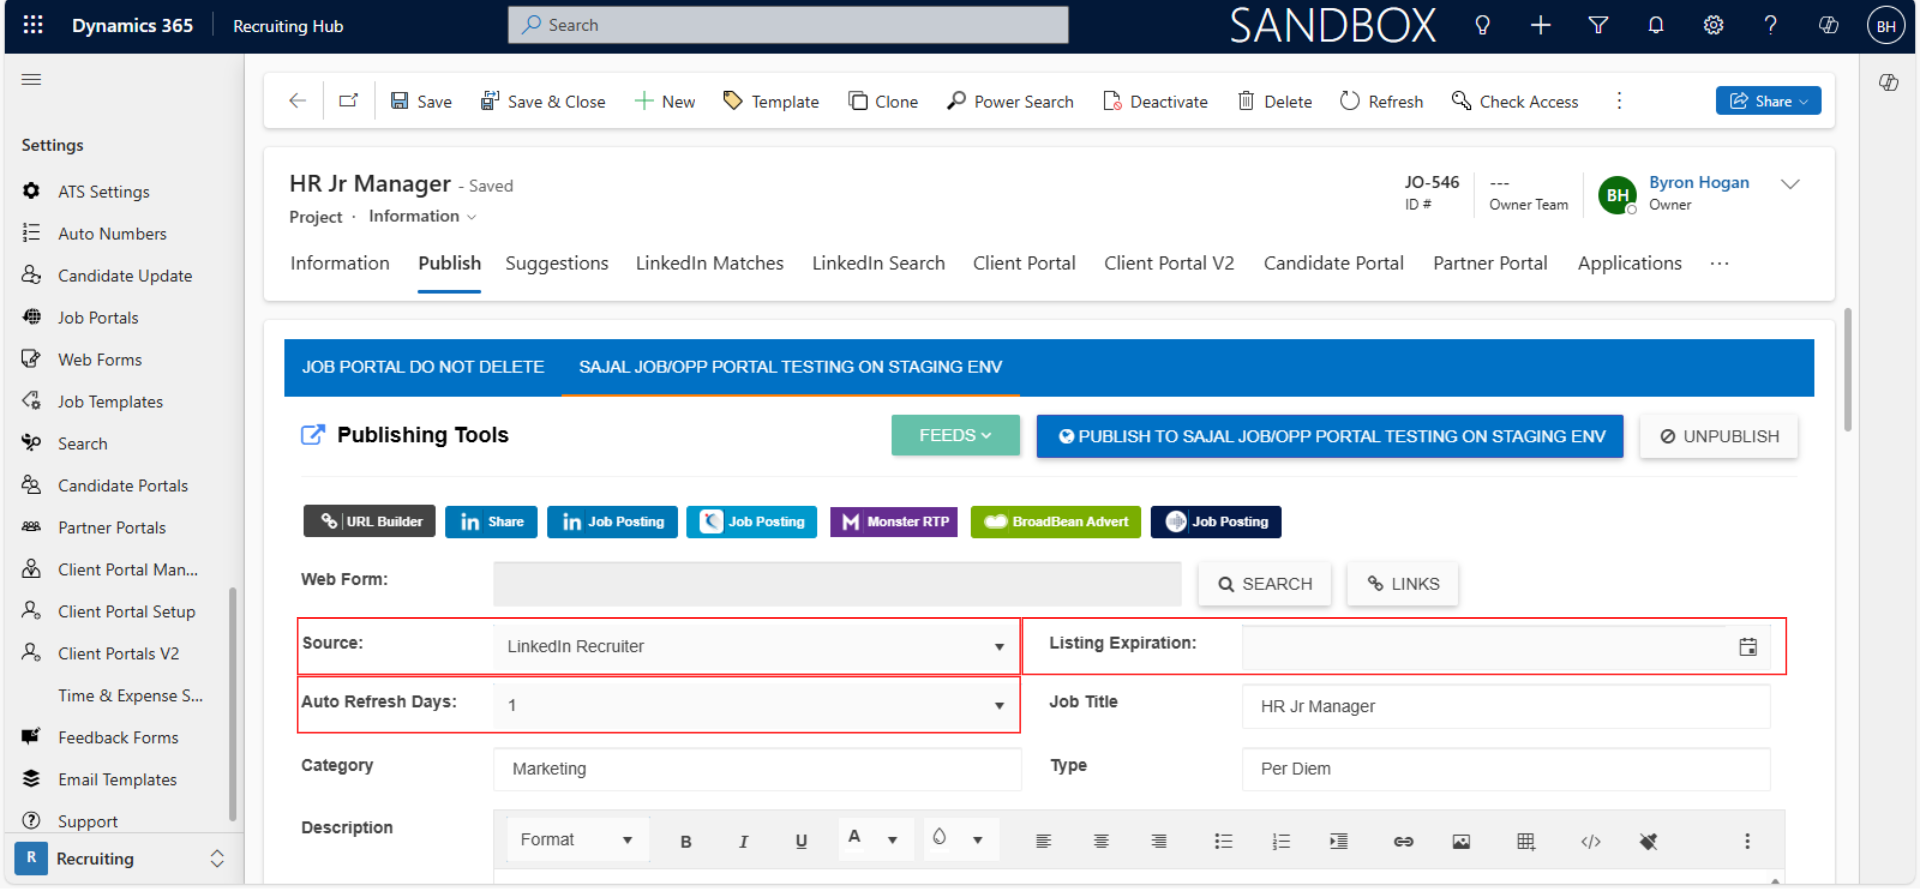Click the Monster RTP button
Screen dimensions: 1920x889
point(894,521)
